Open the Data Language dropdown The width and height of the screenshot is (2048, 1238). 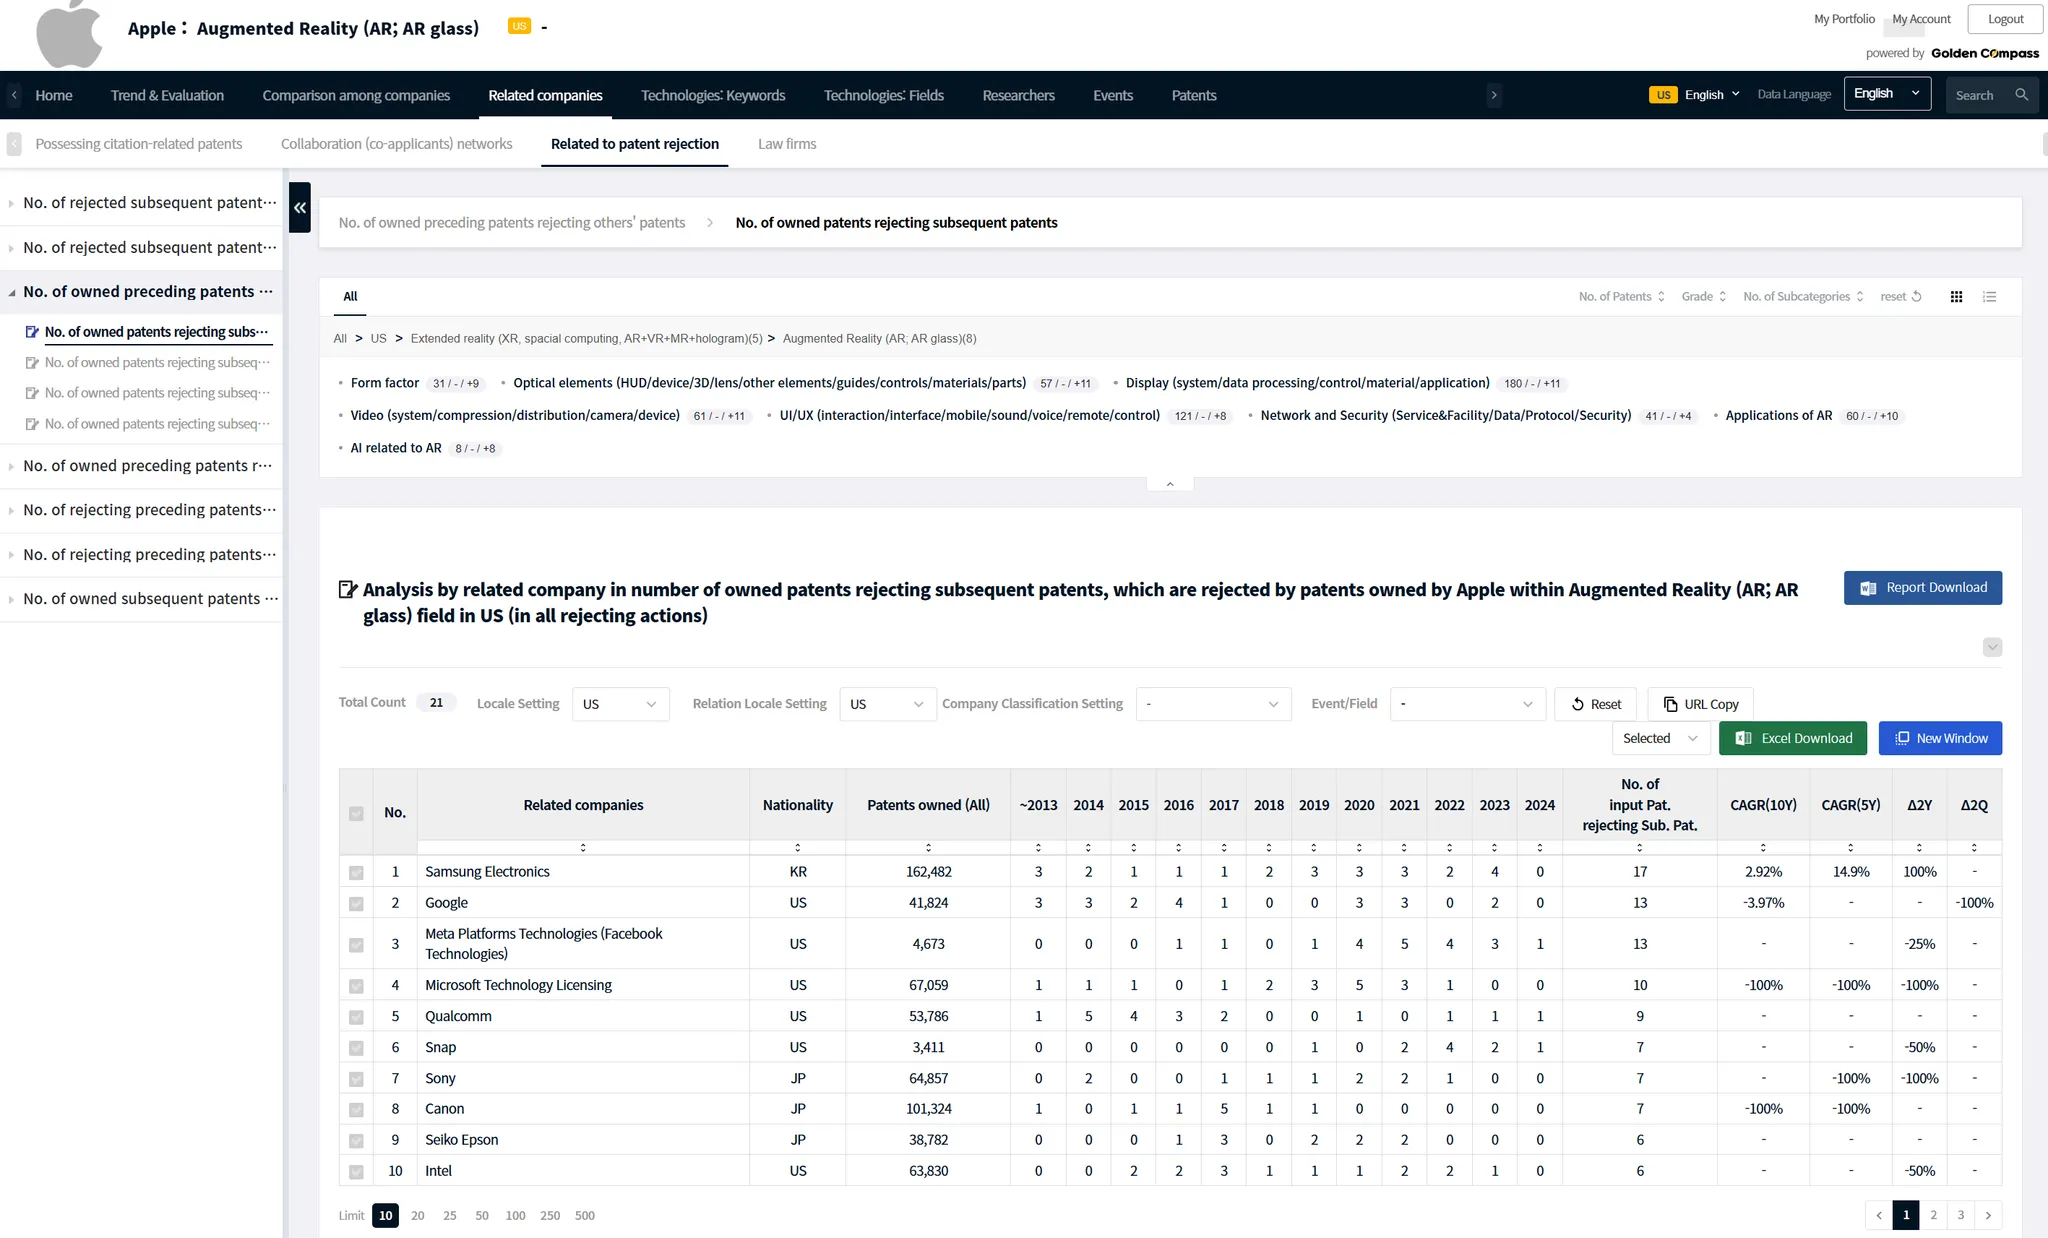coord(1886,94)
